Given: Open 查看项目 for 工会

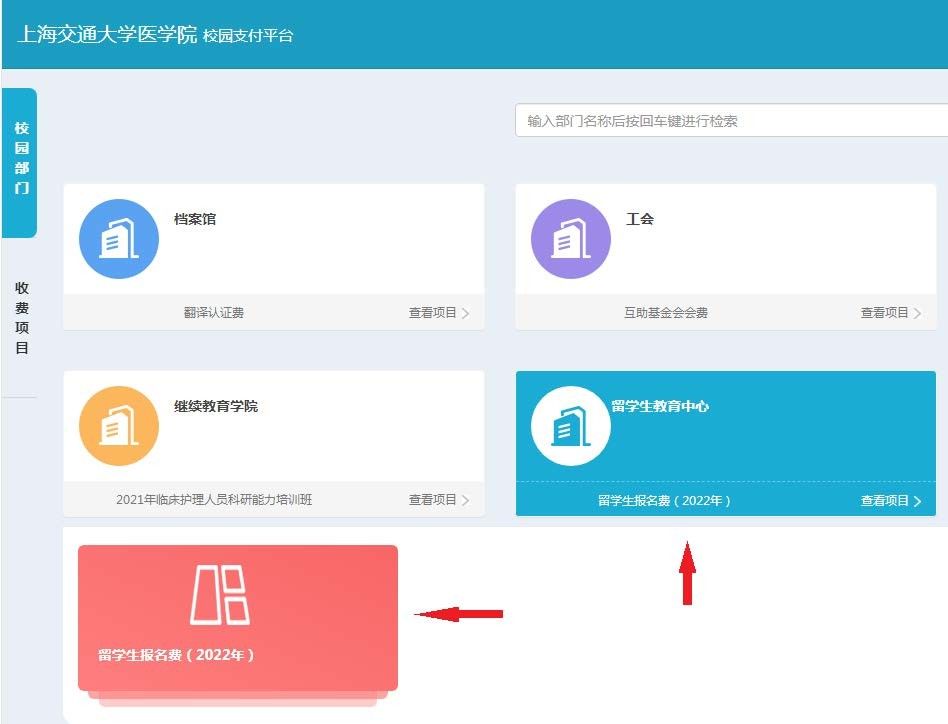Looking at the screenshot, I should coord(890,313).
